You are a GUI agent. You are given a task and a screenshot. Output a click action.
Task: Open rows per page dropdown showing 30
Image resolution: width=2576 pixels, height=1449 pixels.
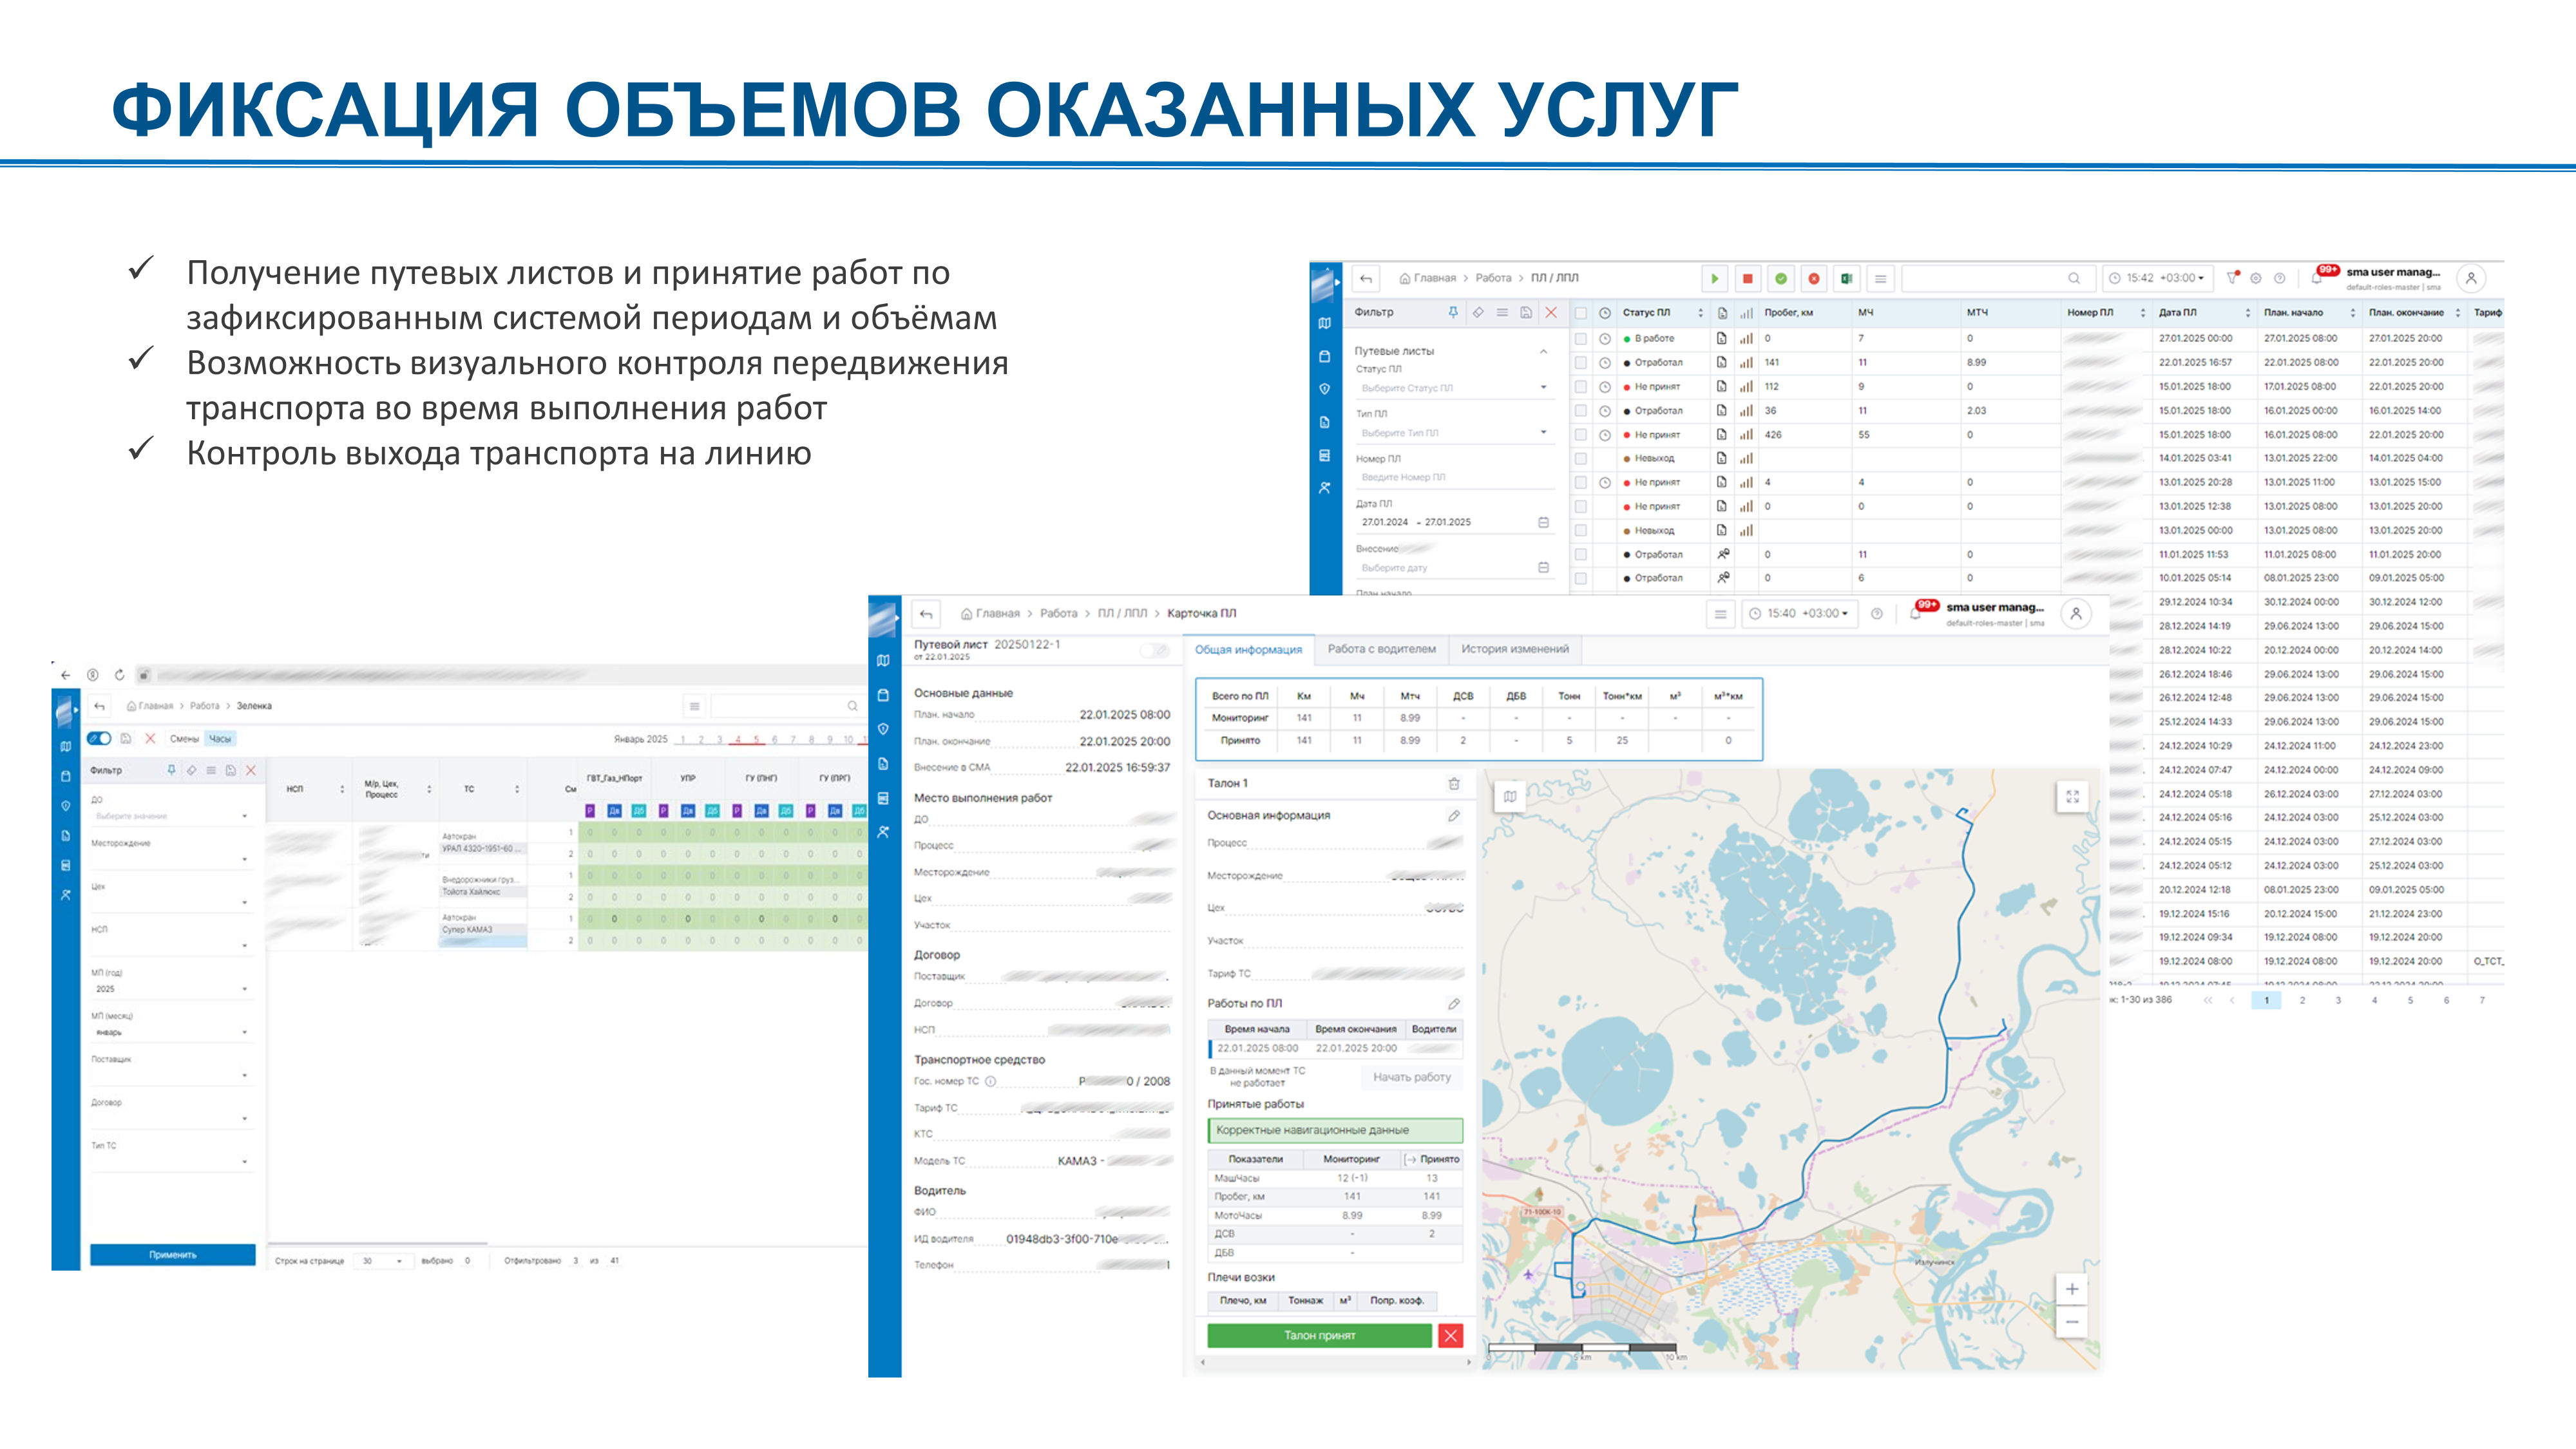383,1261
